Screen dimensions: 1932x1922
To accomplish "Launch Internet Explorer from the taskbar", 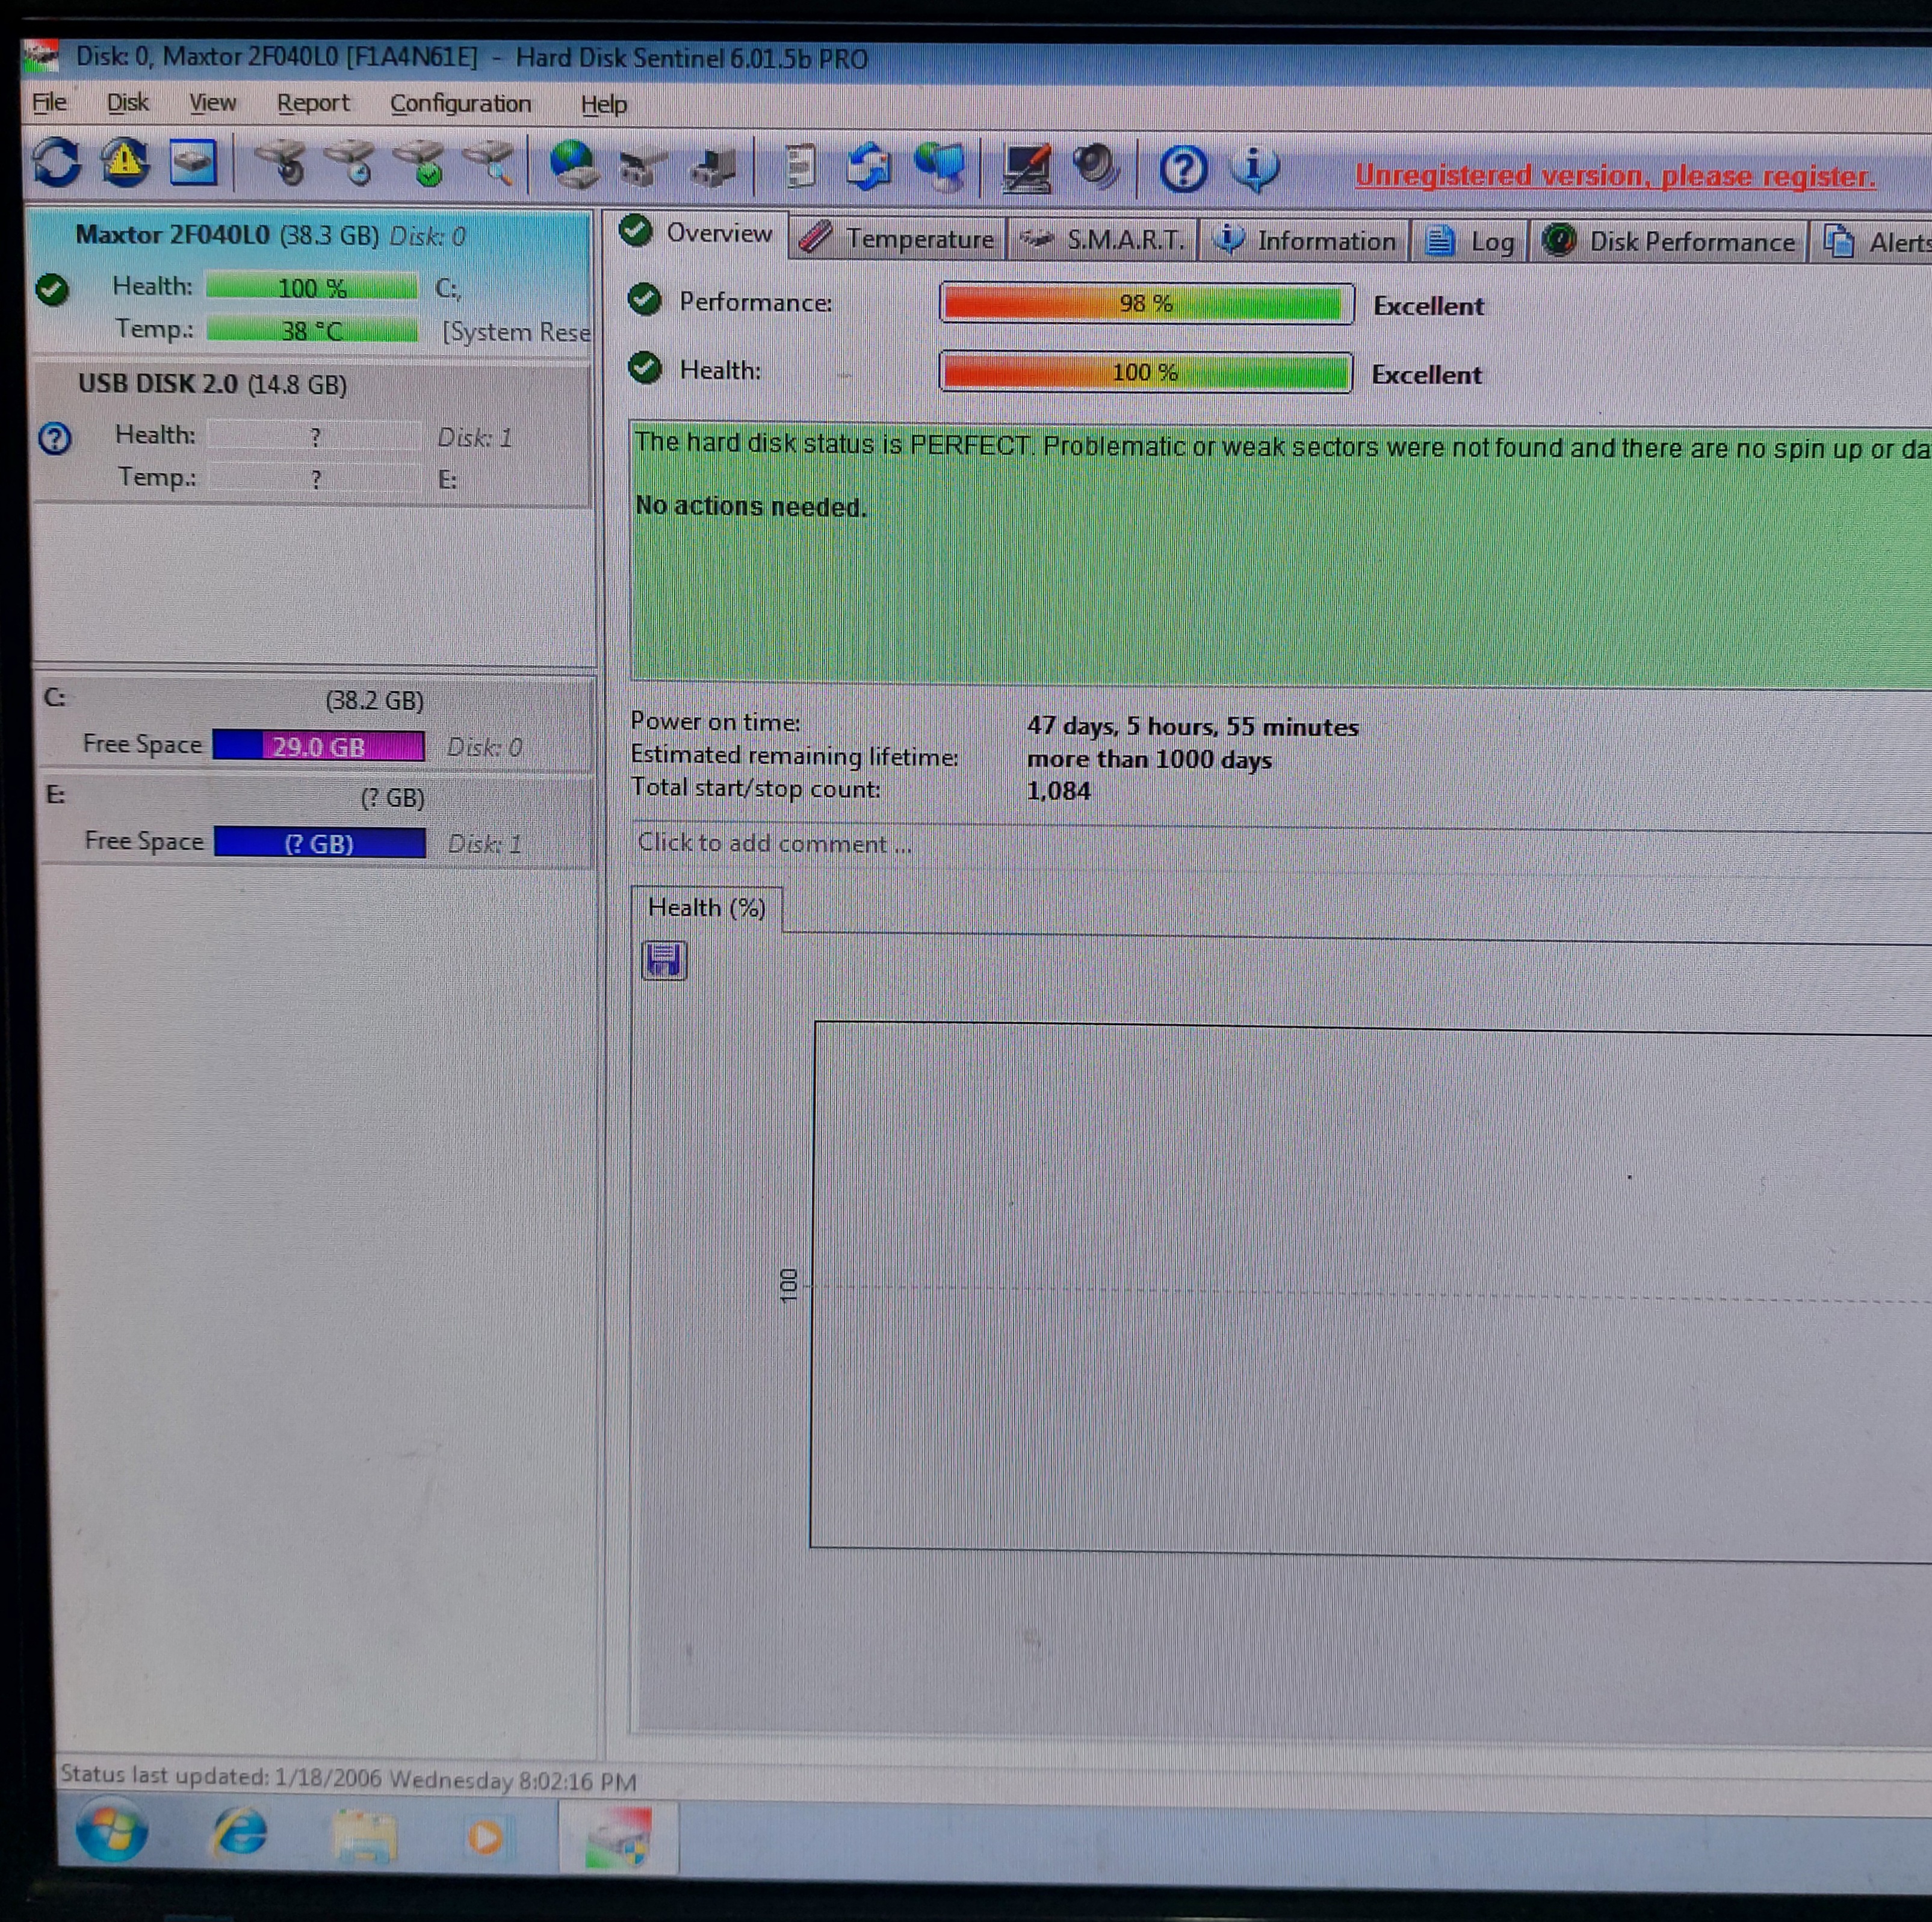I will pyautogui.click(x=240, y=1833).
